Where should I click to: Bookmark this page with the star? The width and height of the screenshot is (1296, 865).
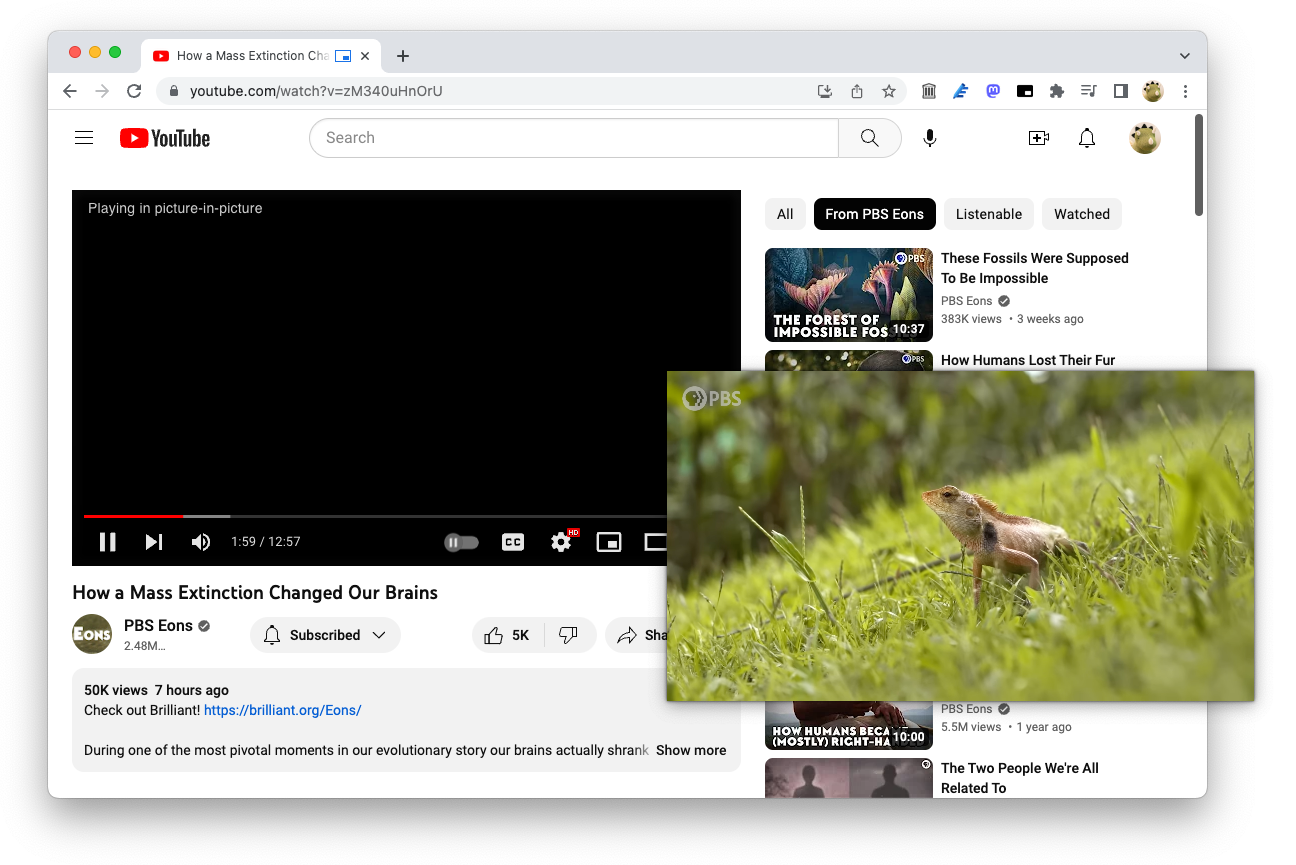coord(889,91)
